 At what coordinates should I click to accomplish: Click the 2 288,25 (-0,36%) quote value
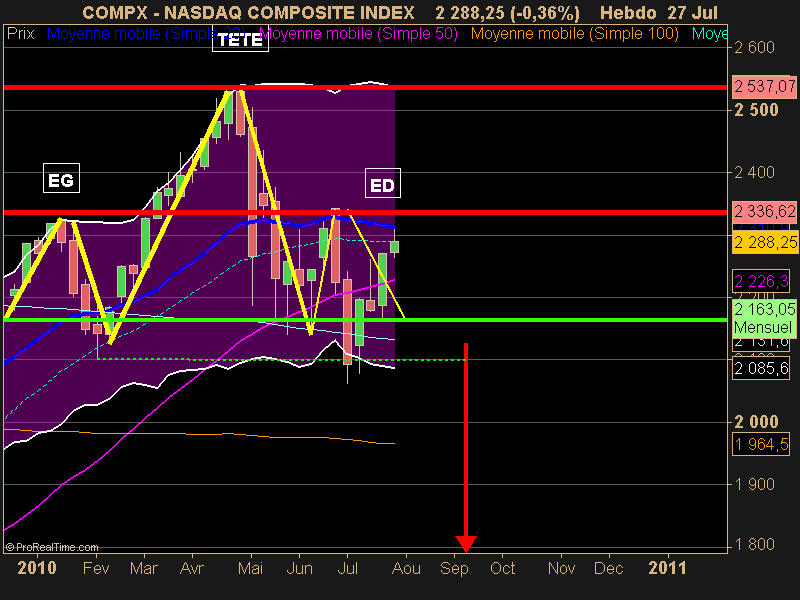508,12
